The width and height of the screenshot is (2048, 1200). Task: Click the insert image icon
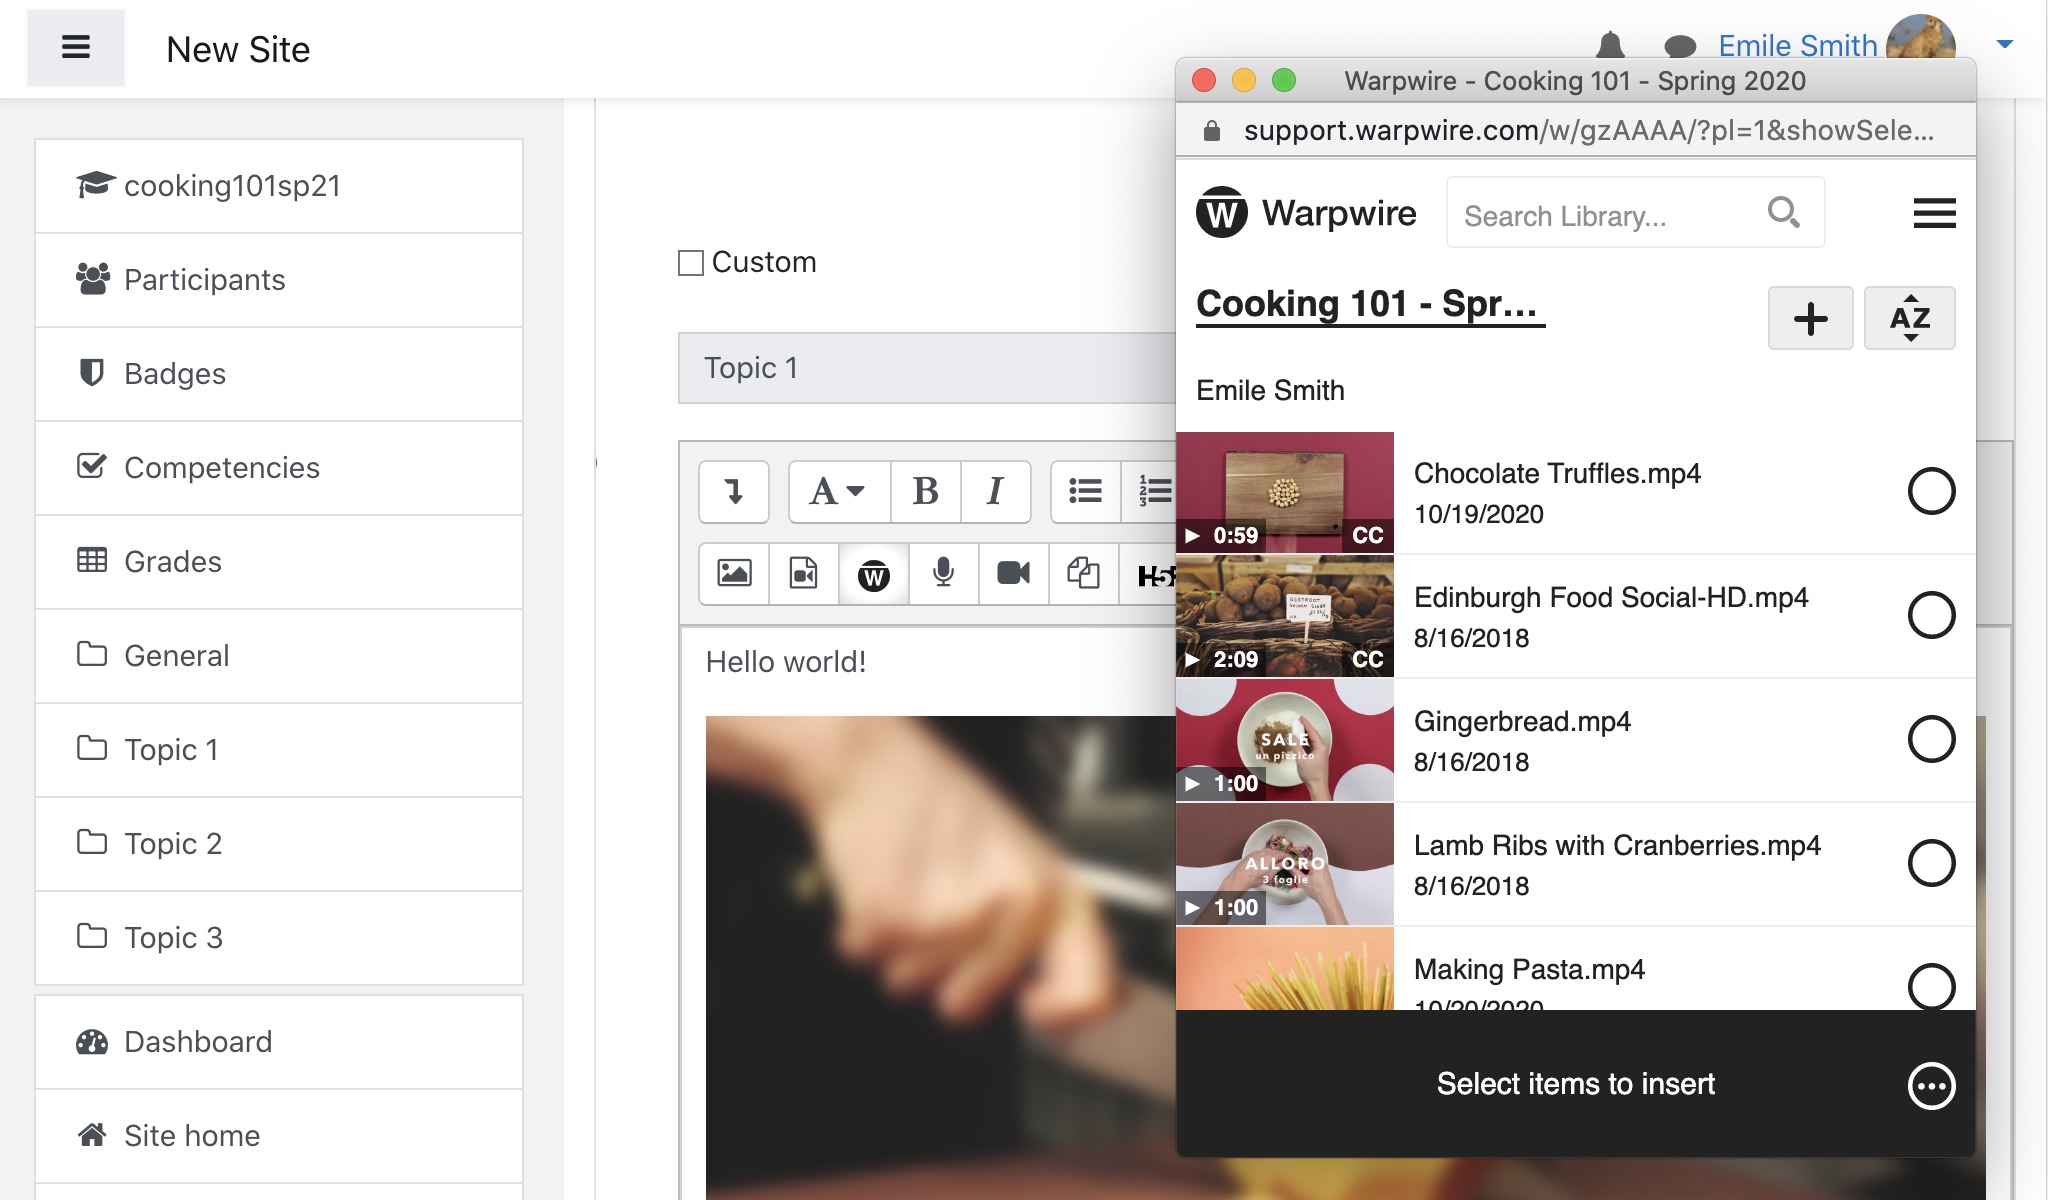[734, 574]
